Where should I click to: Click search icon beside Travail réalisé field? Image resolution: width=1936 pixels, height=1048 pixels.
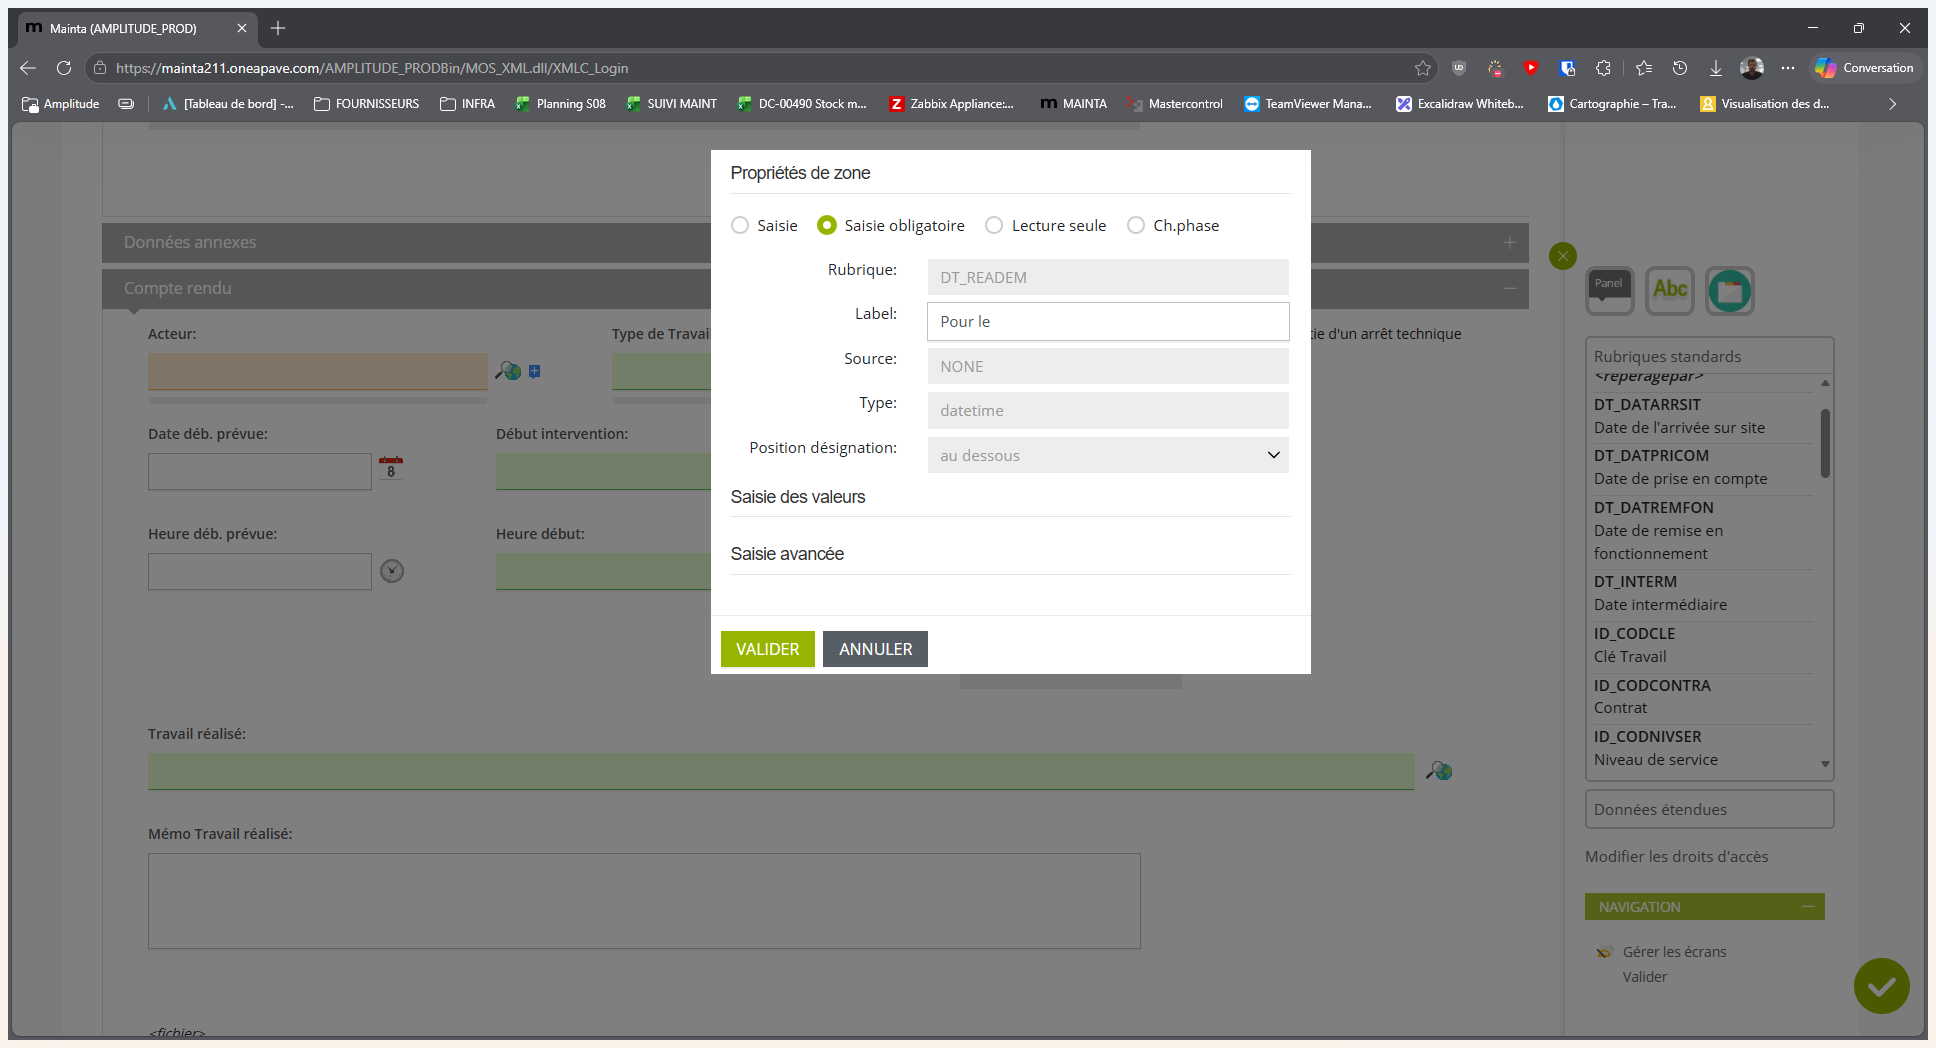[1439, 771]
